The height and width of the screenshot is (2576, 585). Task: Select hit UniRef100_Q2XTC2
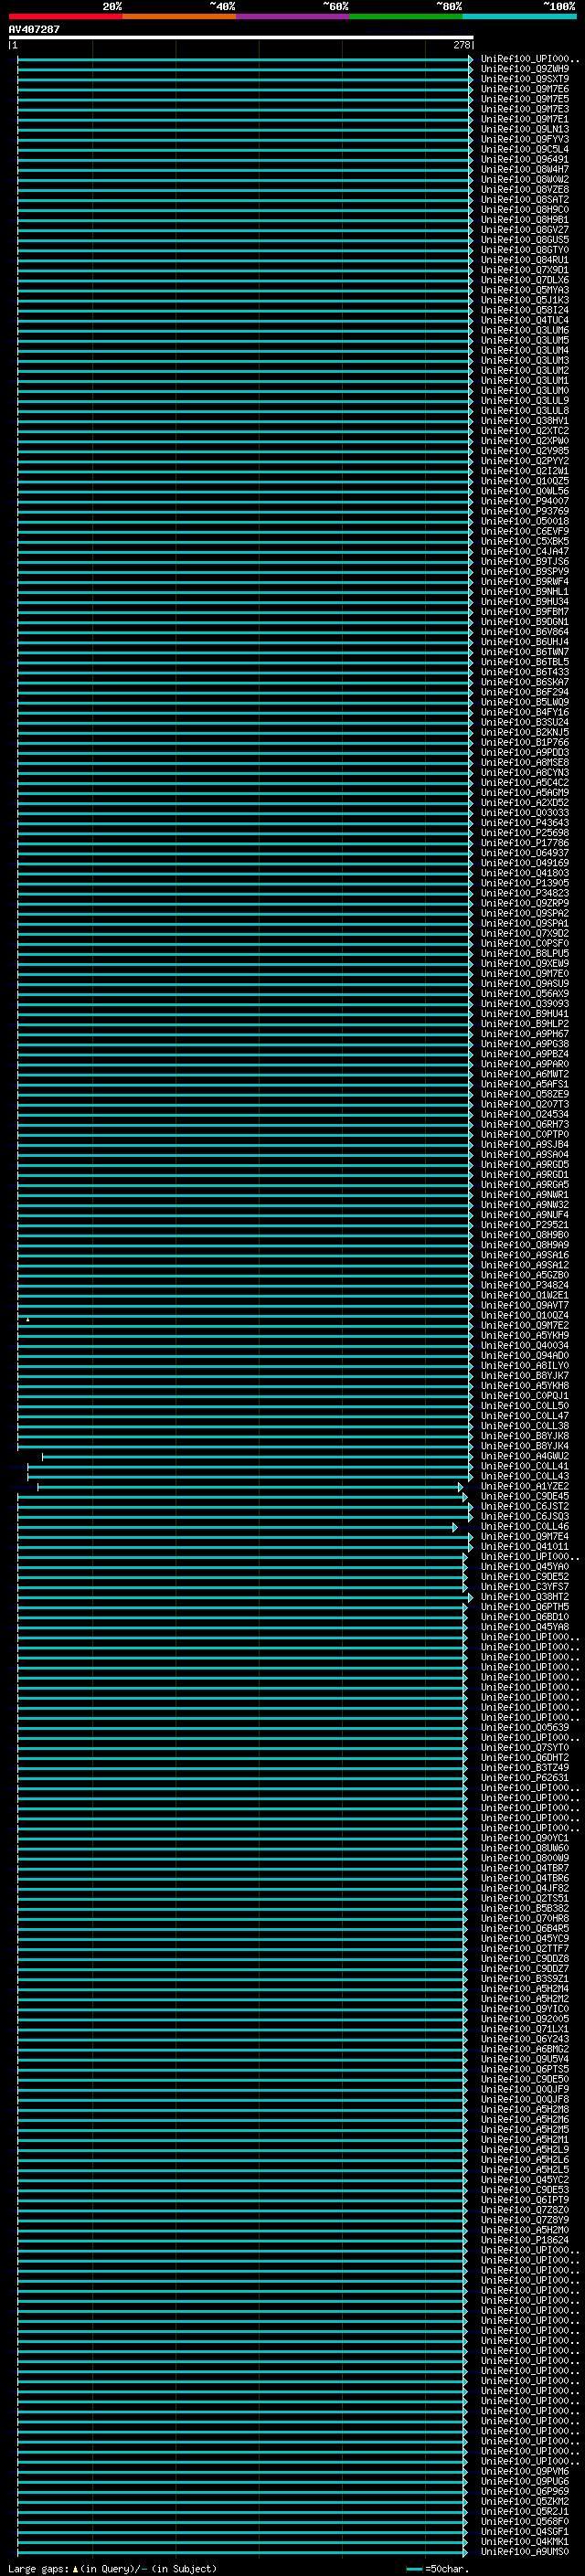(525, 431)
